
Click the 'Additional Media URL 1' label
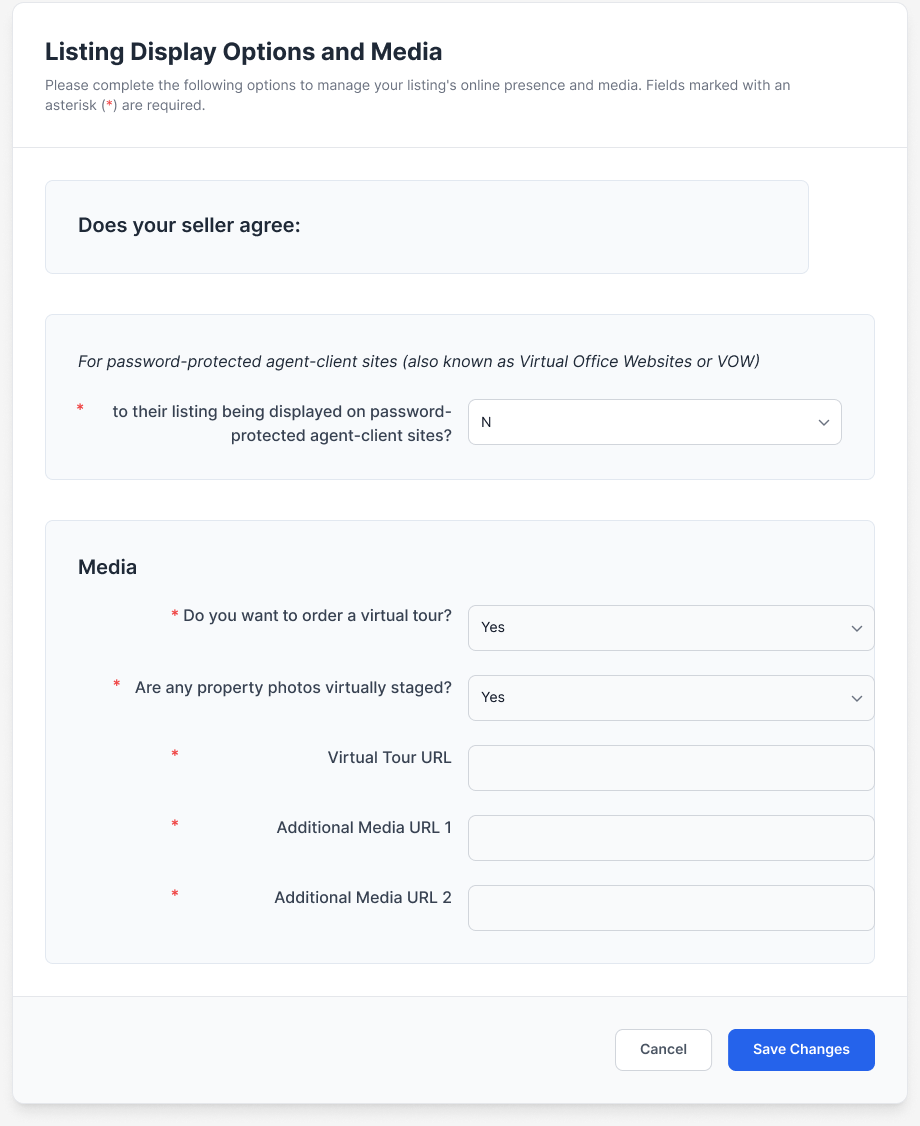coord(364,828)
